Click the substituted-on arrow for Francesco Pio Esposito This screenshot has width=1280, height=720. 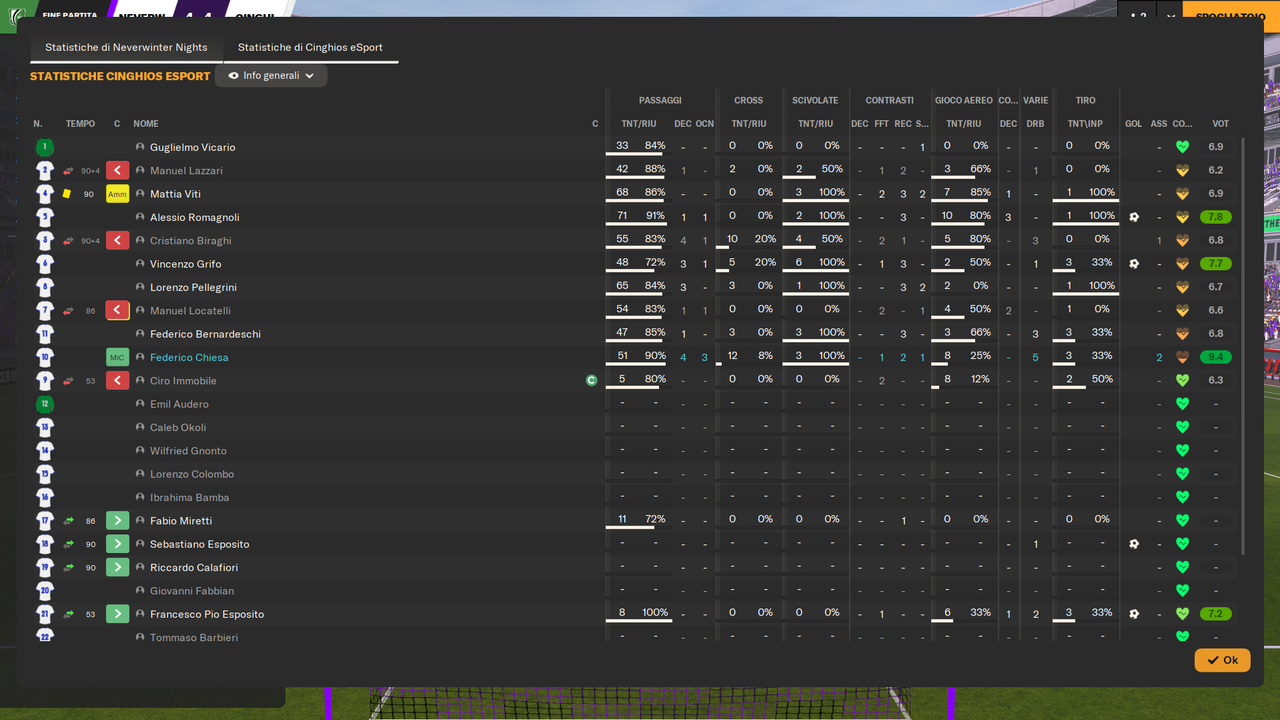click(x=117, y=614)
